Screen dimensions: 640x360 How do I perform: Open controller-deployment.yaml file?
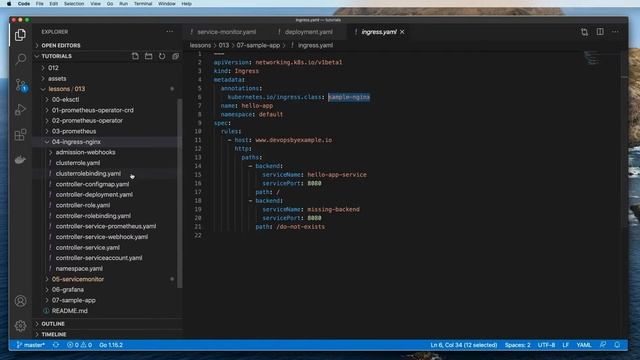tap(94, 195)
